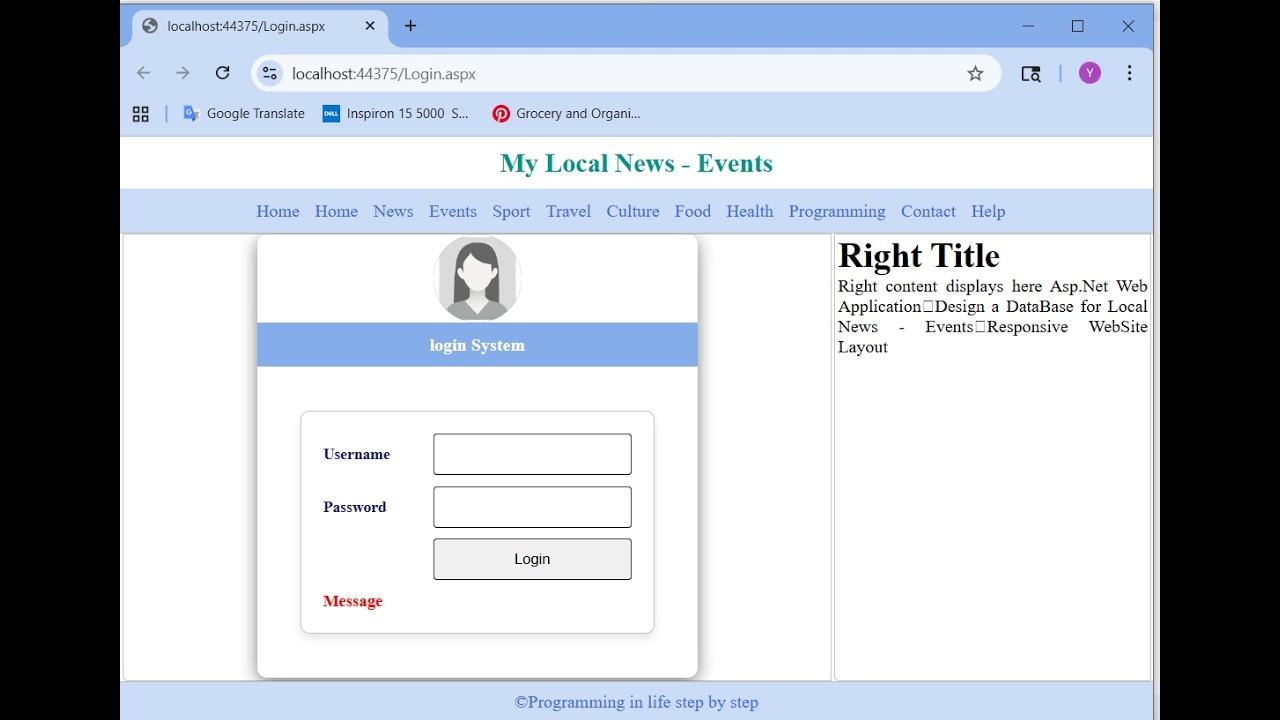
Task: Go to the first Home nav link
Action: point(278,211)
